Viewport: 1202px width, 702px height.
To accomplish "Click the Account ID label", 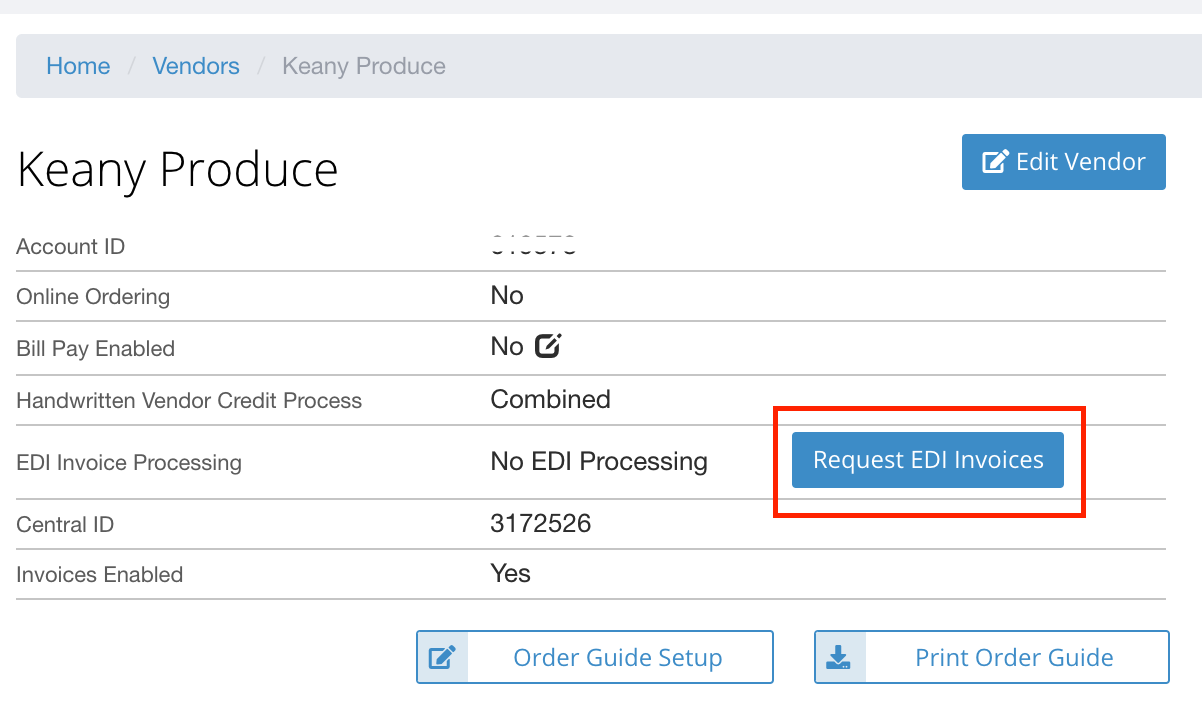I will click(x=71, y=246).
